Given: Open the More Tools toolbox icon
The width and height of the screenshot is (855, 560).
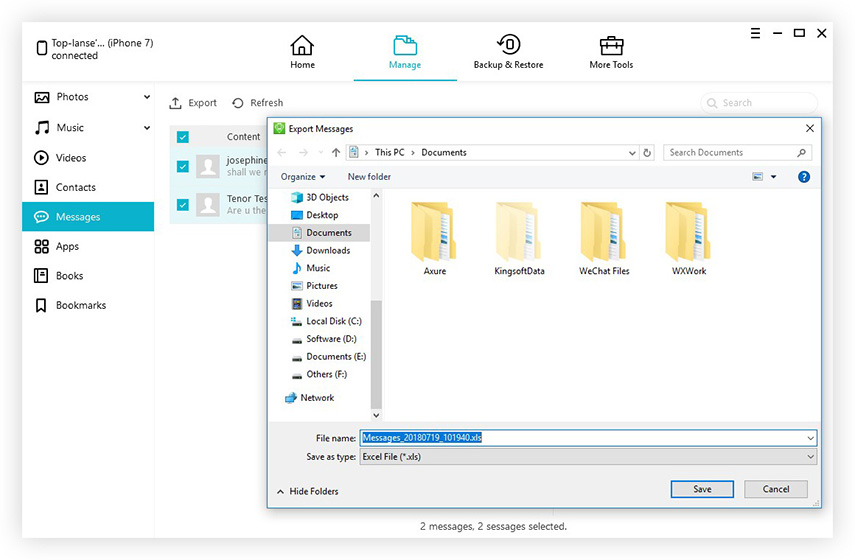Looking at the screenshot, I should [x=611, y=46].
